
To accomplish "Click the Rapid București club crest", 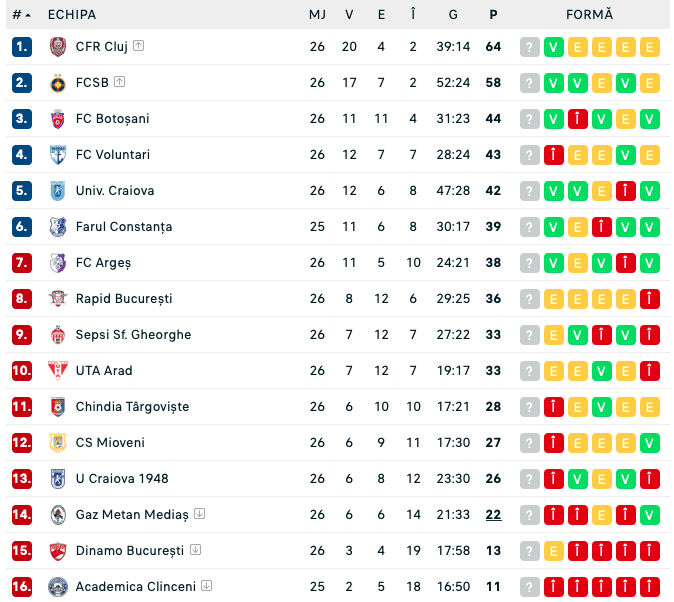I will (x=57, y=299).
